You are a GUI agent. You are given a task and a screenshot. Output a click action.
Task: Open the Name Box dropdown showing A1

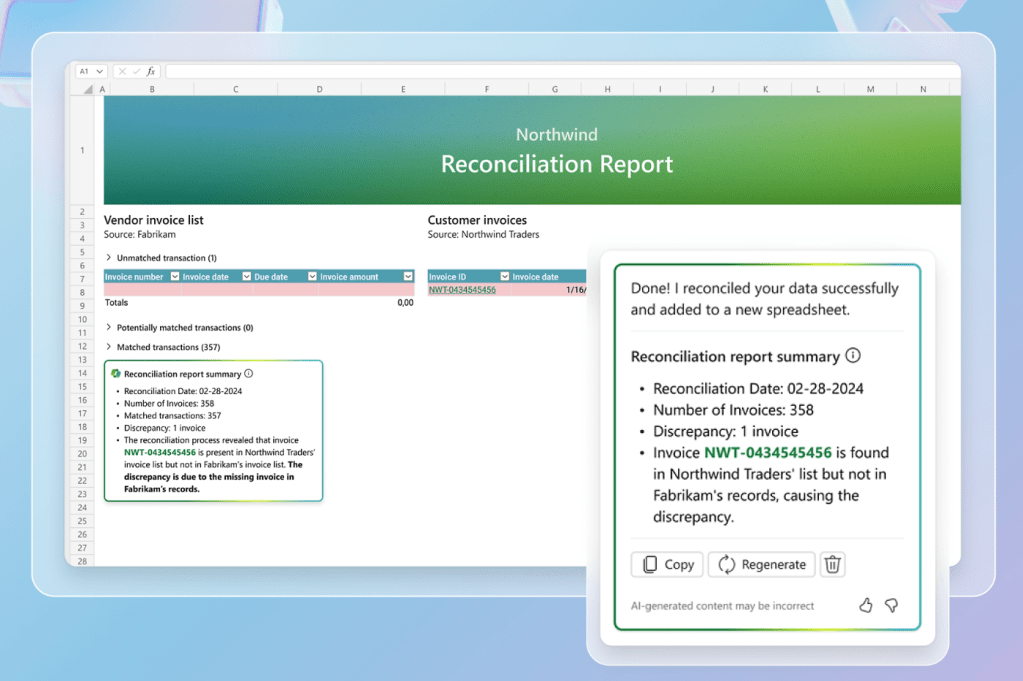(x=99, y=72)
